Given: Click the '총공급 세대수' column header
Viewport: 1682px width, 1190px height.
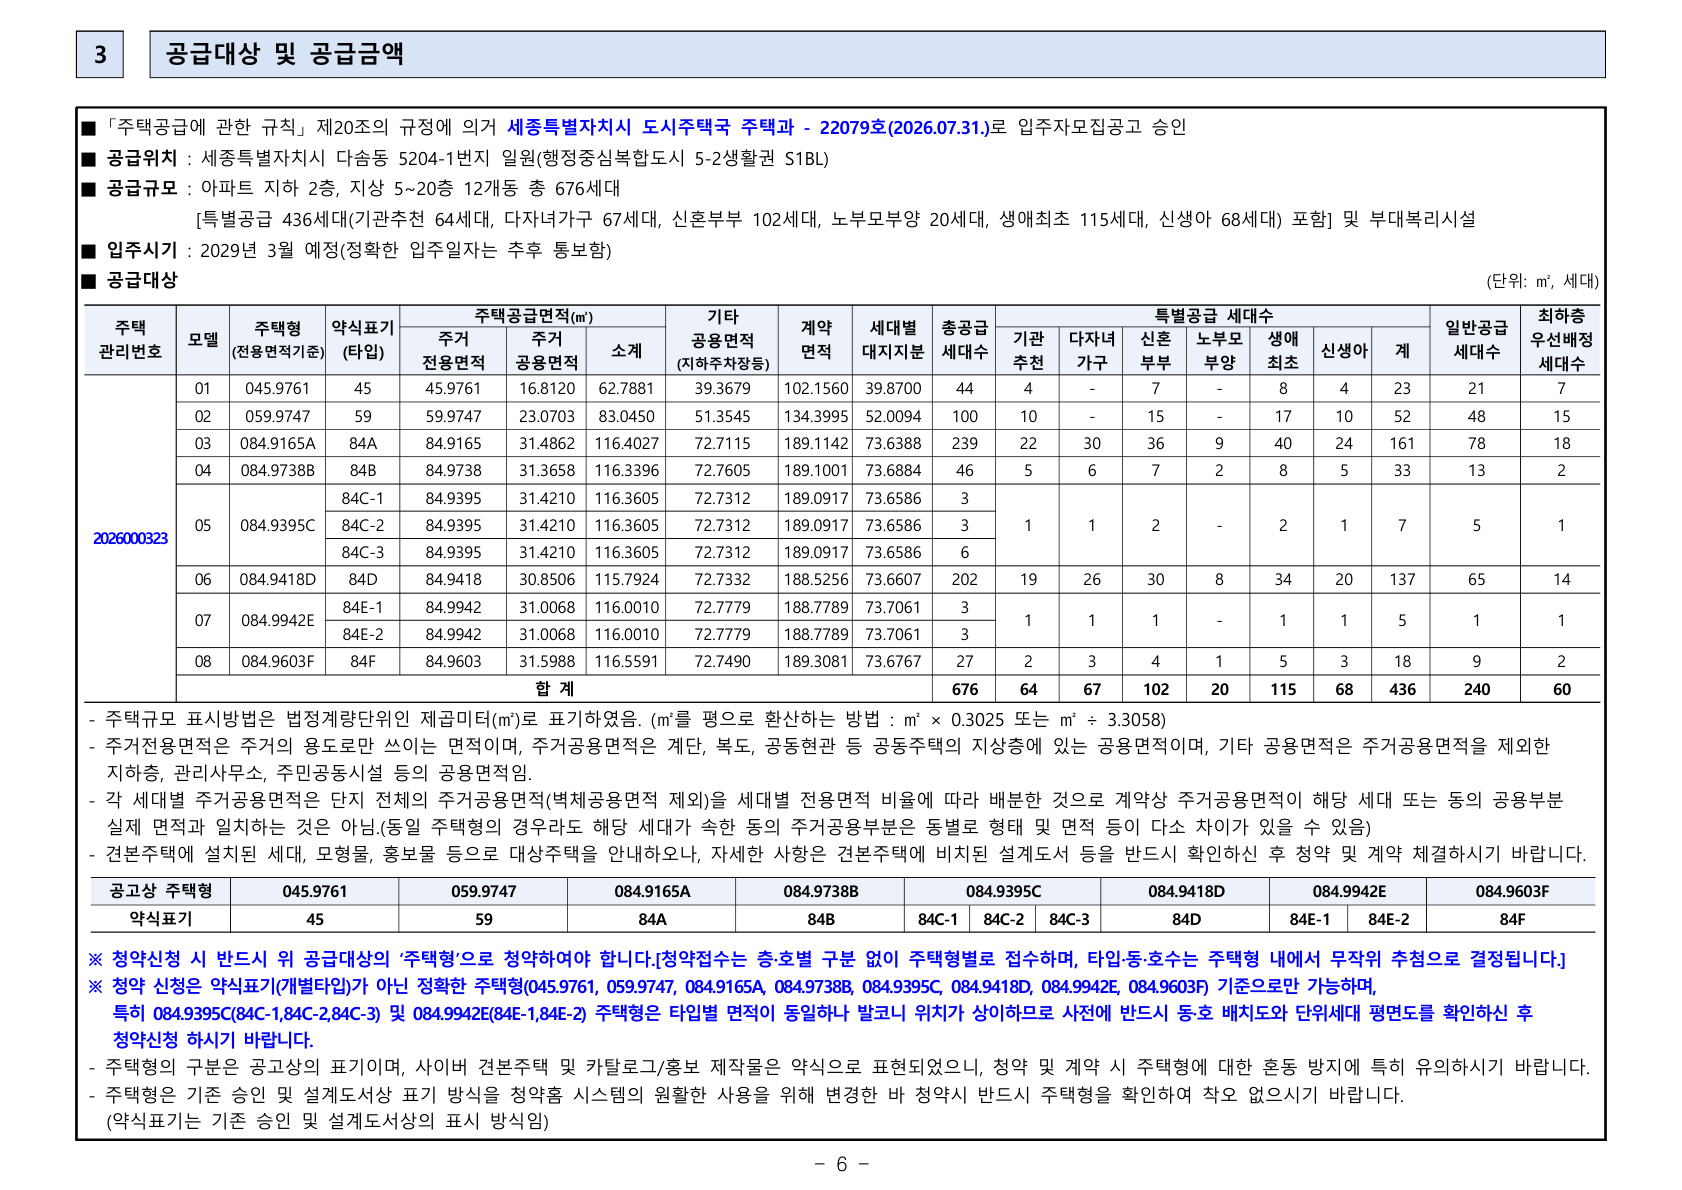Looking at the screenshot, I should pos(964,340).
